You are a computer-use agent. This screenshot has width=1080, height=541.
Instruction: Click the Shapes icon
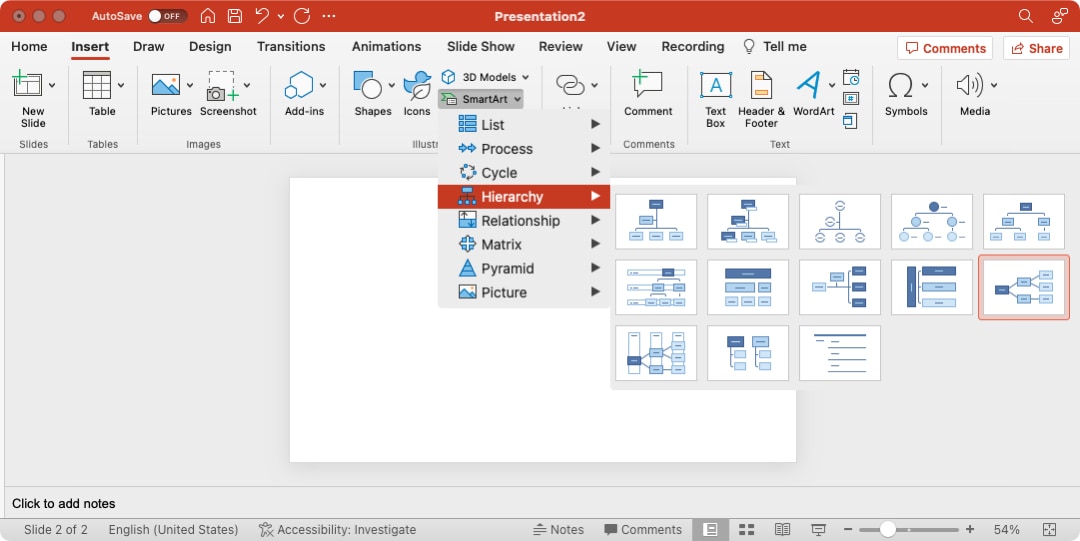pos(368,85)
